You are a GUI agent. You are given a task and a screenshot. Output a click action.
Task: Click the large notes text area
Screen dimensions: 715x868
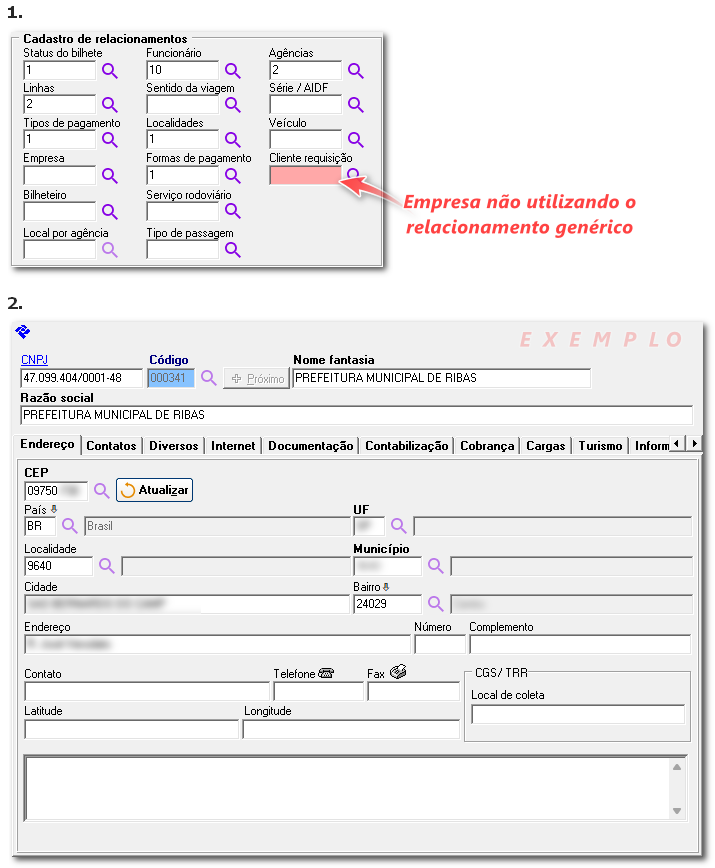pyautogui.click(x=347, y=788)
